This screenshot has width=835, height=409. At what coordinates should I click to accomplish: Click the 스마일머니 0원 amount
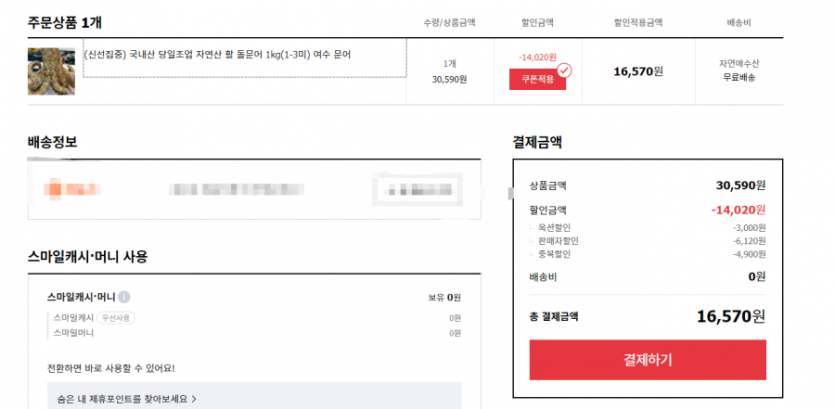tap(454, 333)
